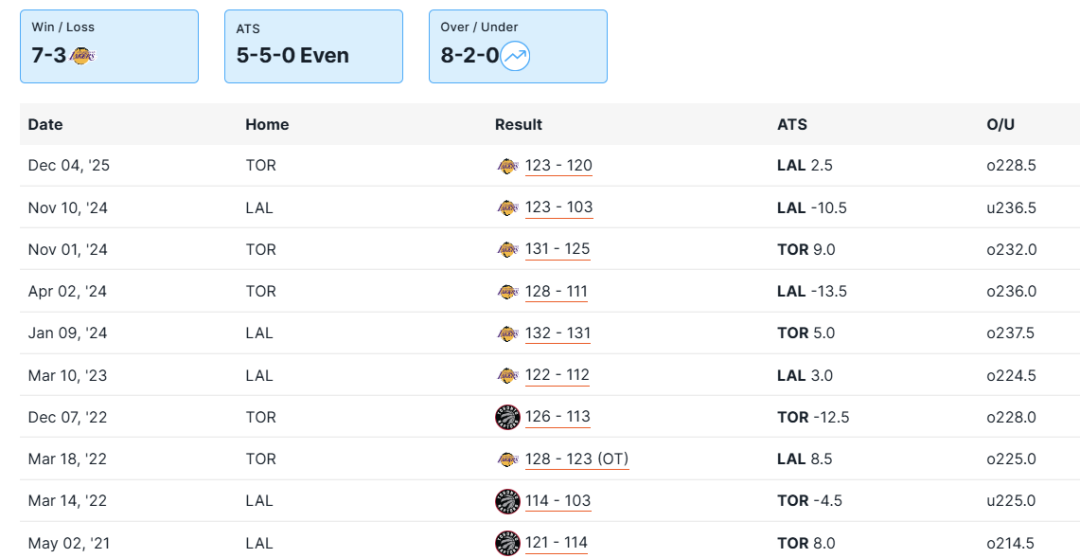Open the 123 - 103 result link
This screenshot has width=1080, height=558.
click(558, 208)
